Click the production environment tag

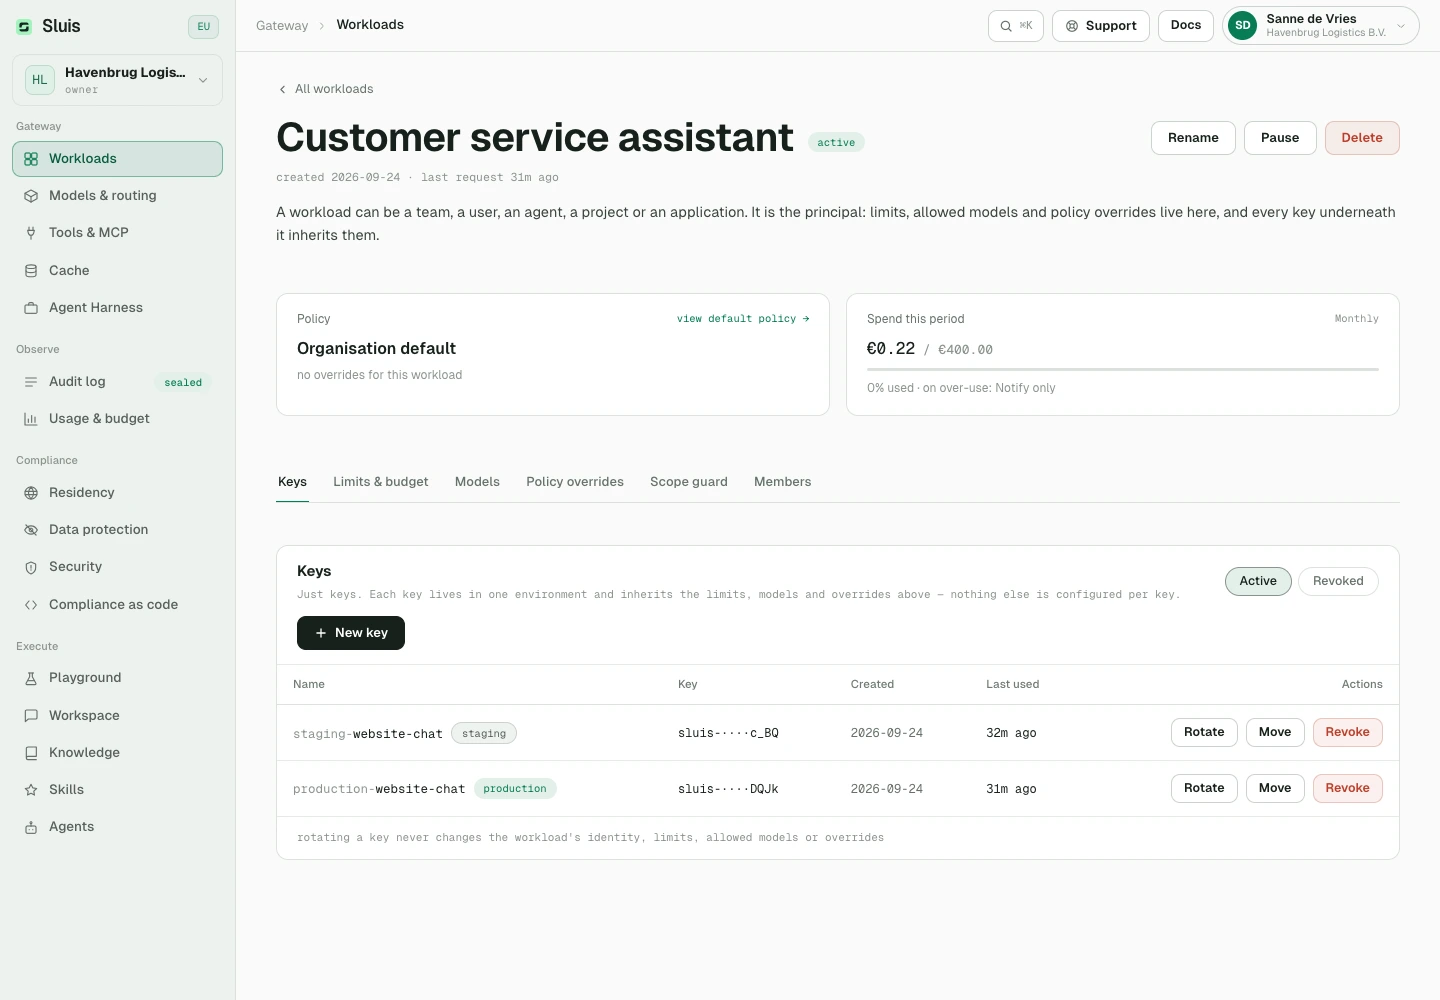515,789
